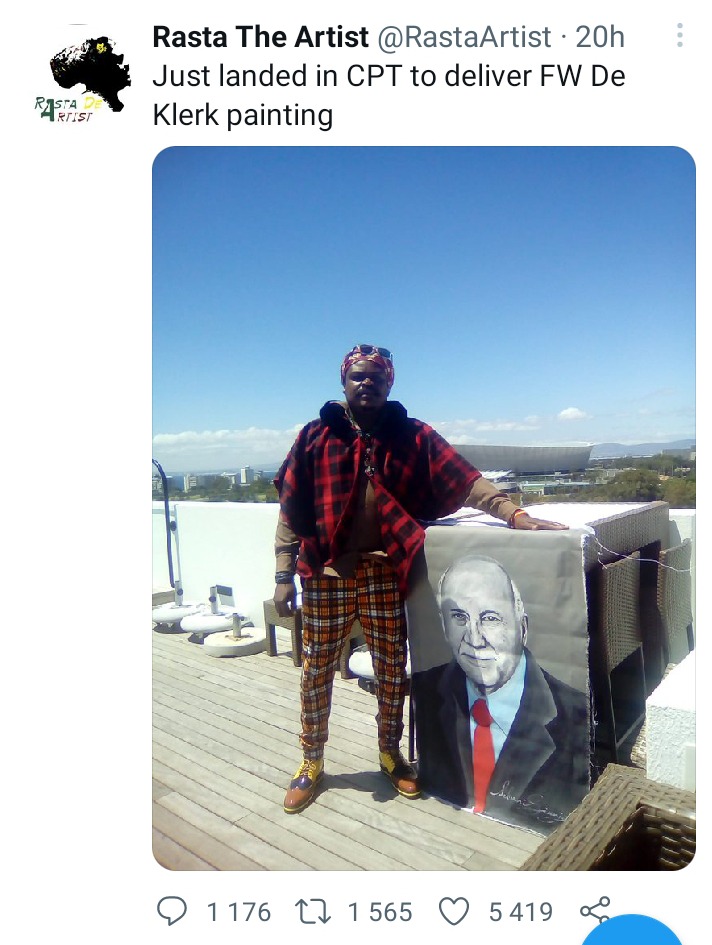Click the like count 5 419
This screenshot has width=712, height=945.
521,912
